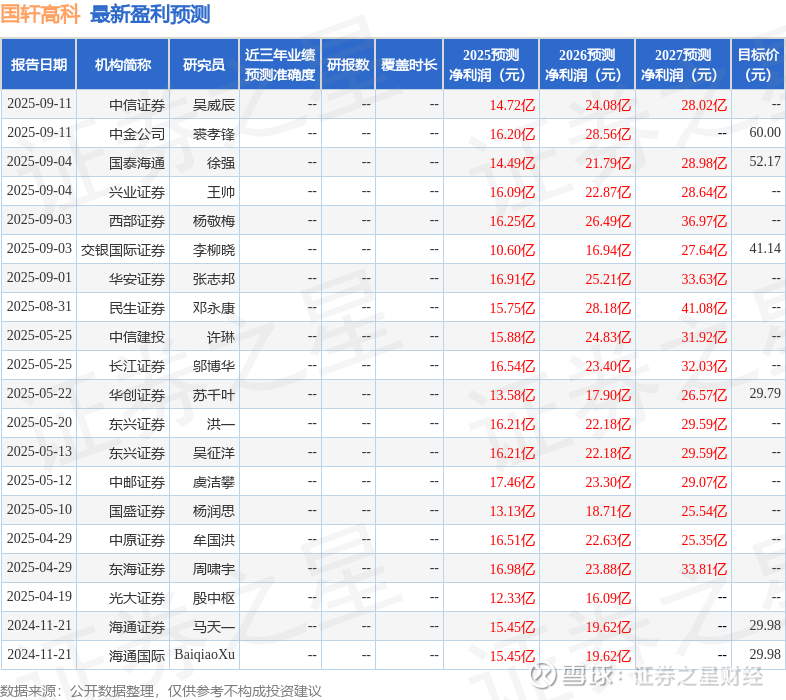
Task: Click the 目标价 column header
Action: (758, 65)
